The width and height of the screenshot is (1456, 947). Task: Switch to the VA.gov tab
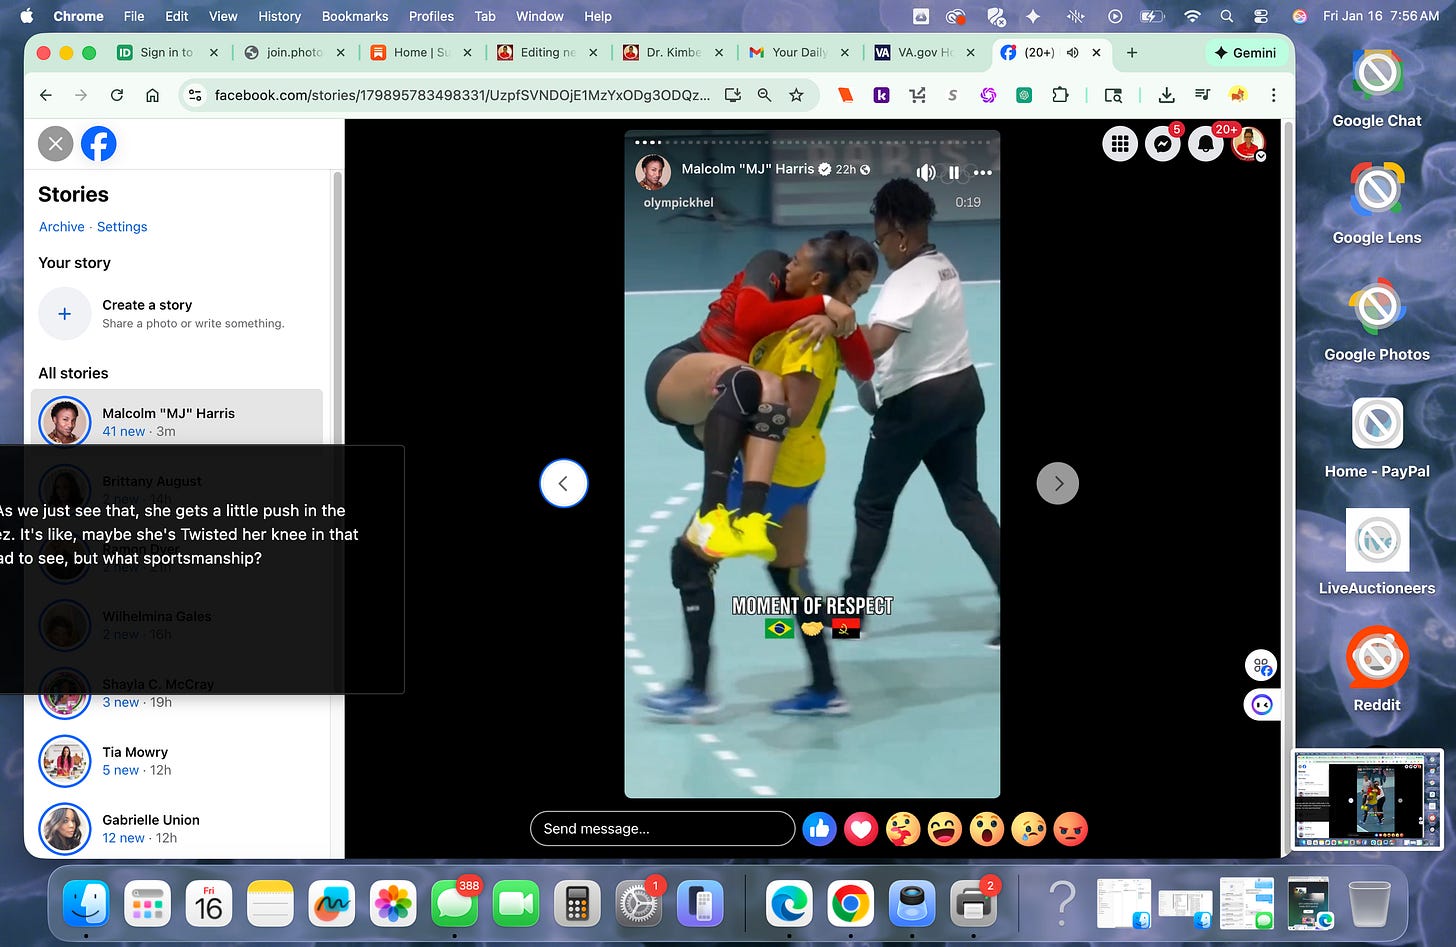pyautogui.click(x=924, y=53)
